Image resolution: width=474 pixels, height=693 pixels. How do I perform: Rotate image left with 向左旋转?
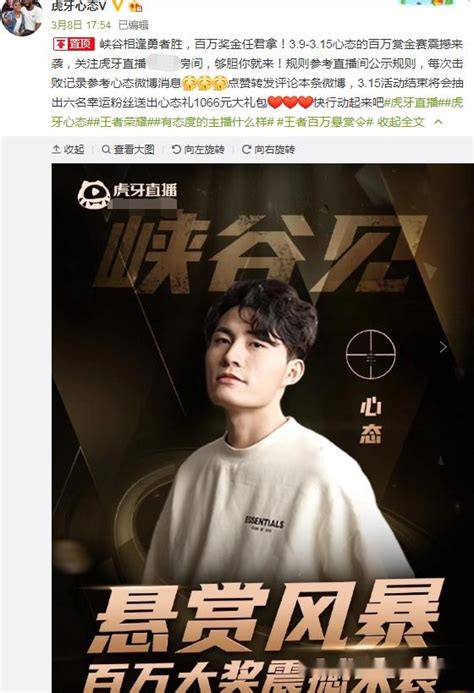point(198,149)
